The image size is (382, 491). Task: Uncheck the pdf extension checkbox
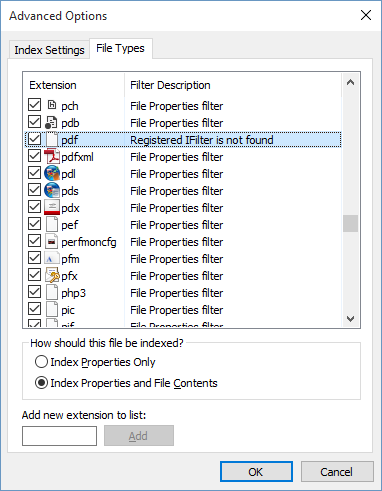pyautogui.click(x=34, y=139)
